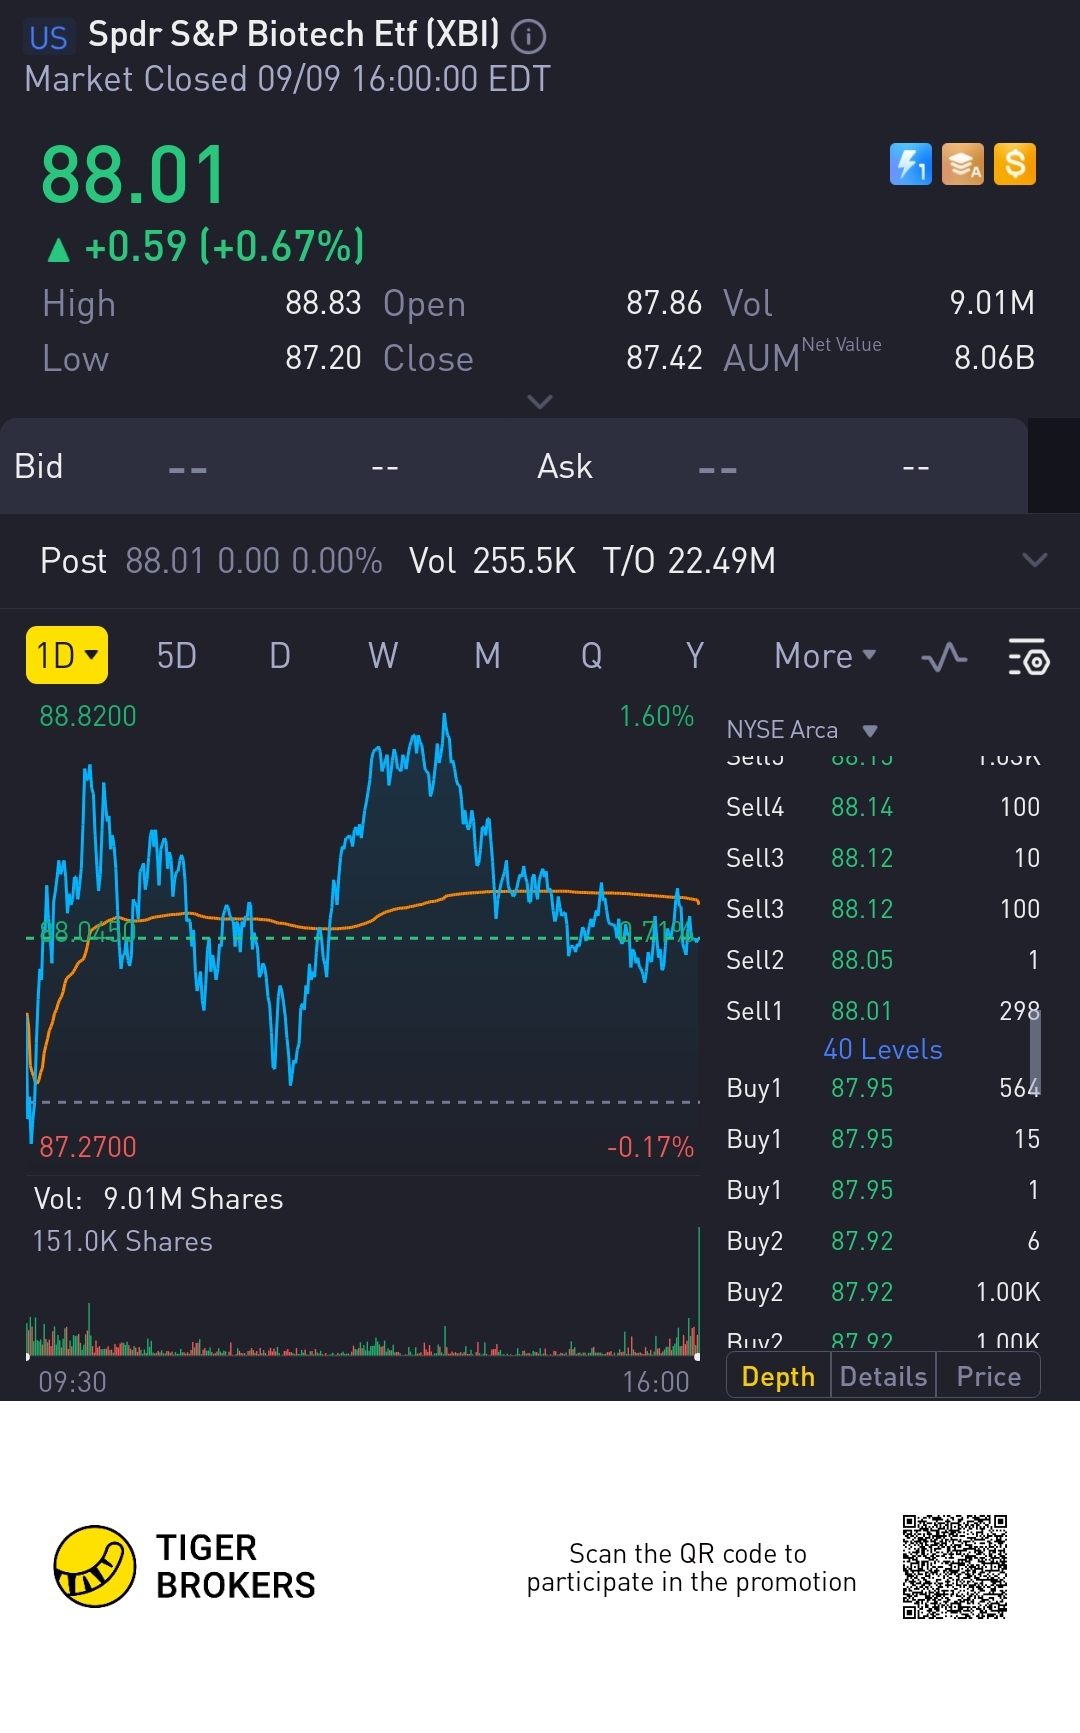Switch chart to D daily timeframe
Viewport: 1080px width, 1733px height.
pos(280,656)
